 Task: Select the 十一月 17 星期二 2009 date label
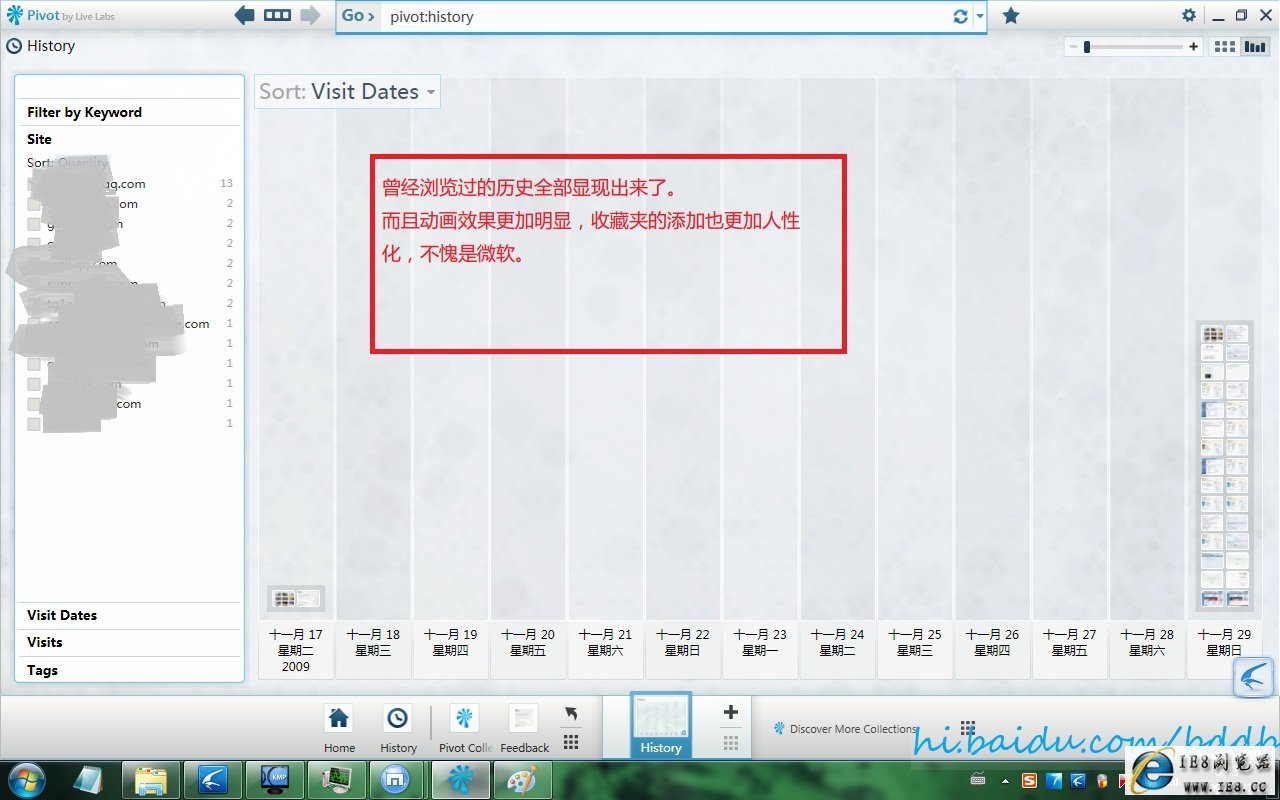(296, 650)
